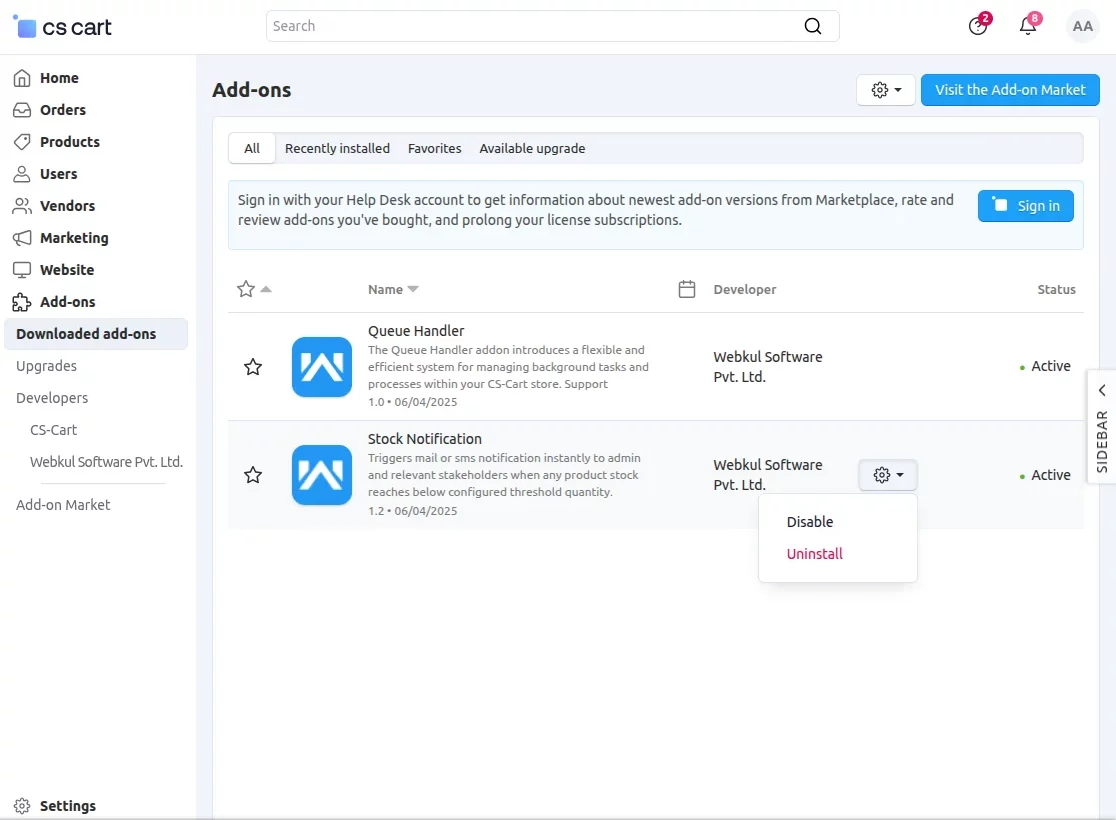Click the Marketing megaphone icon
The width and height of the screenshot is (1116, 820).
coord(21,238)
